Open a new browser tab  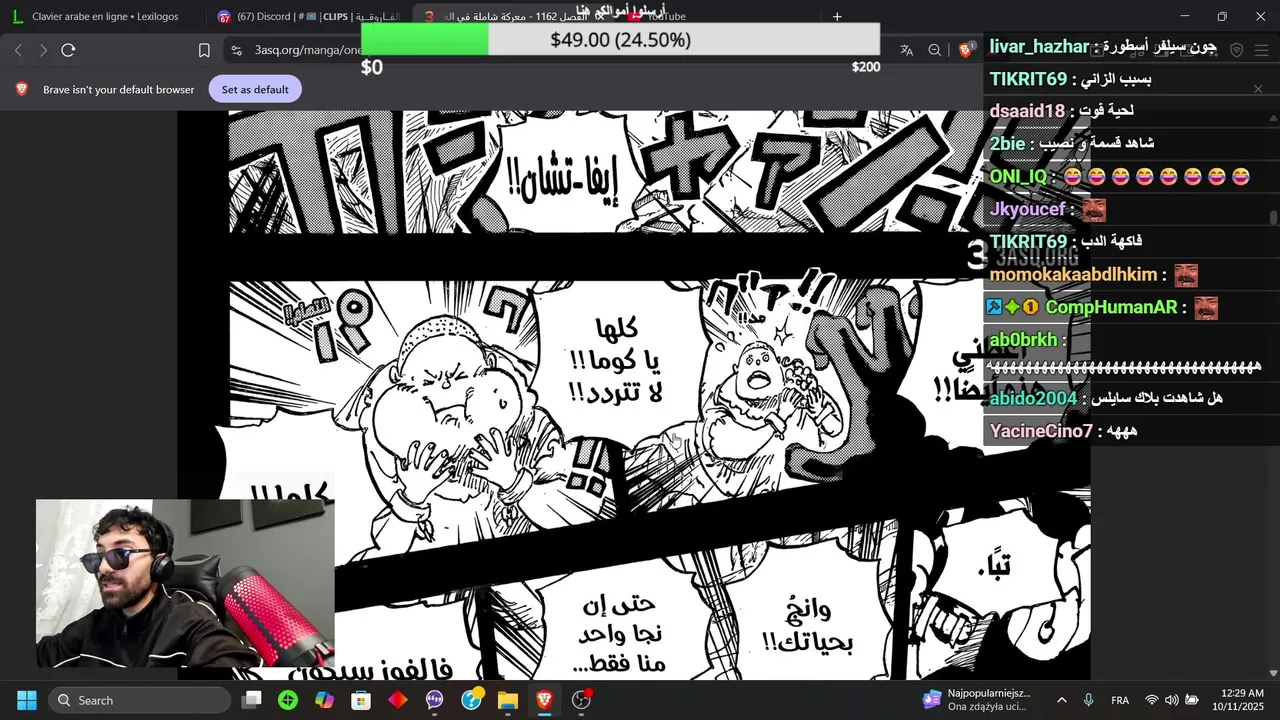(837, 16)
